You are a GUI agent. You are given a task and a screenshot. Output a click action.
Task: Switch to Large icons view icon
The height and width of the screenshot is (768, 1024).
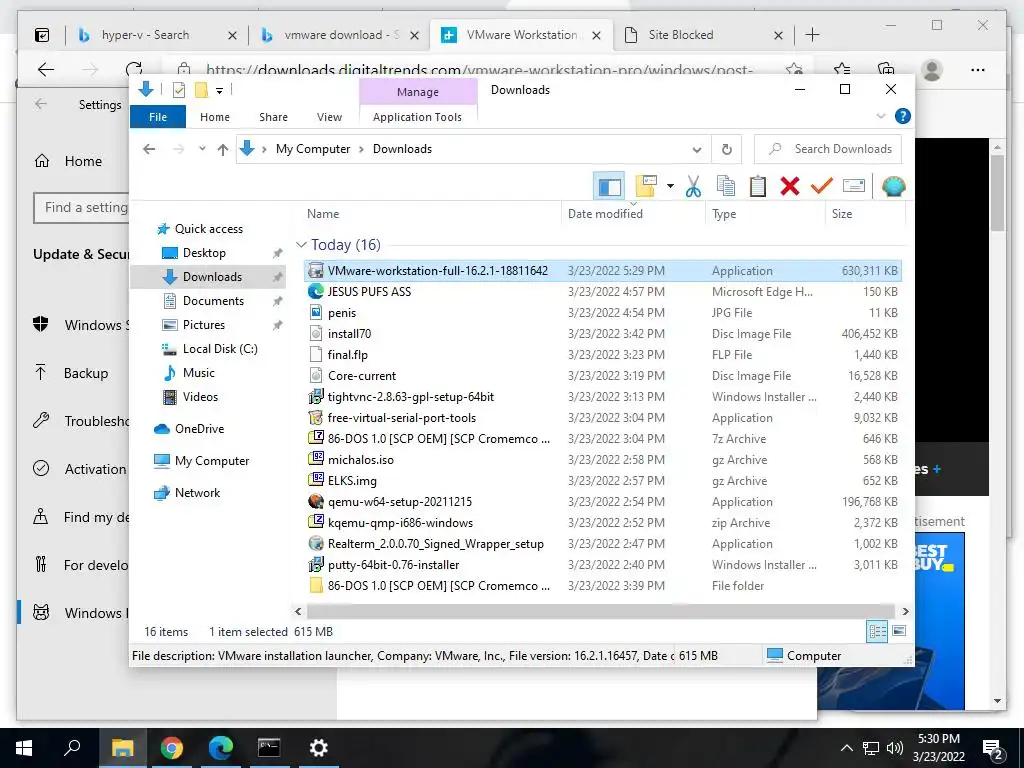[x=899, y=631]
